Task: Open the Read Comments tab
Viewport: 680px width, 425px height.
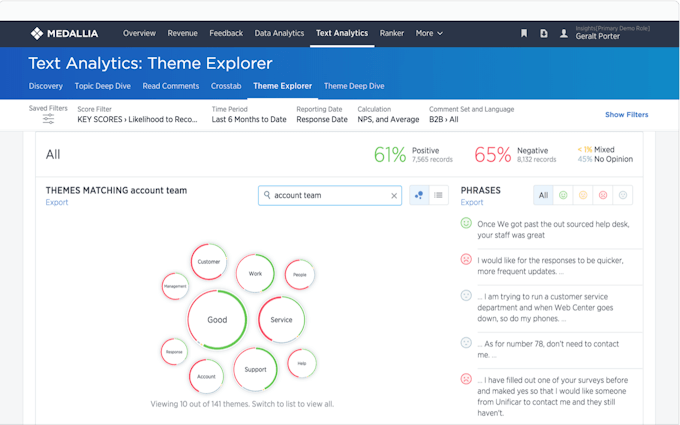Action: click(171, 86)
